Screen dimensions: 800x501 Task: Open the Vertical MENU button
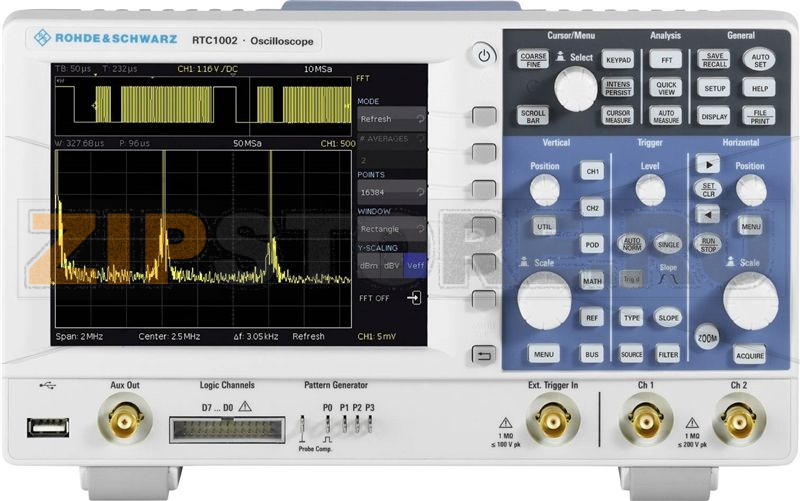[x=544, y=354]
